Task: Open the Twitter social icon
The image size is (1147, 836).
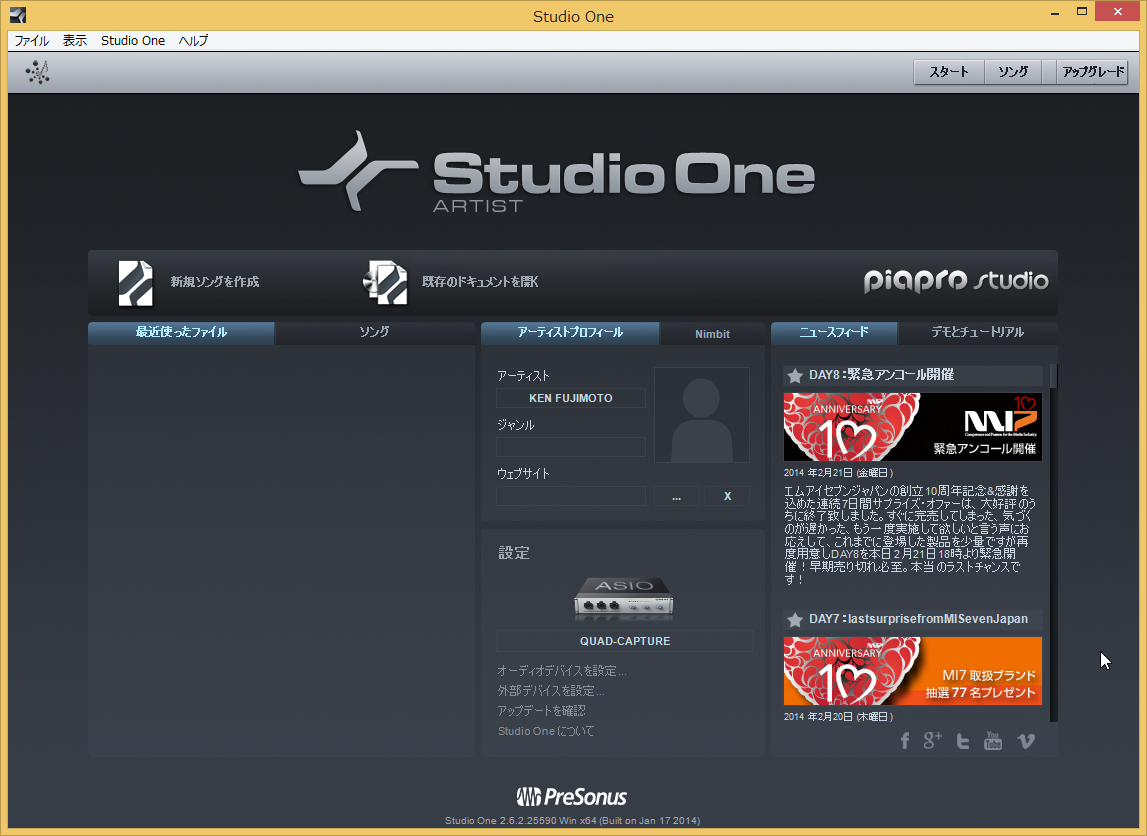Action: [963, 741]
